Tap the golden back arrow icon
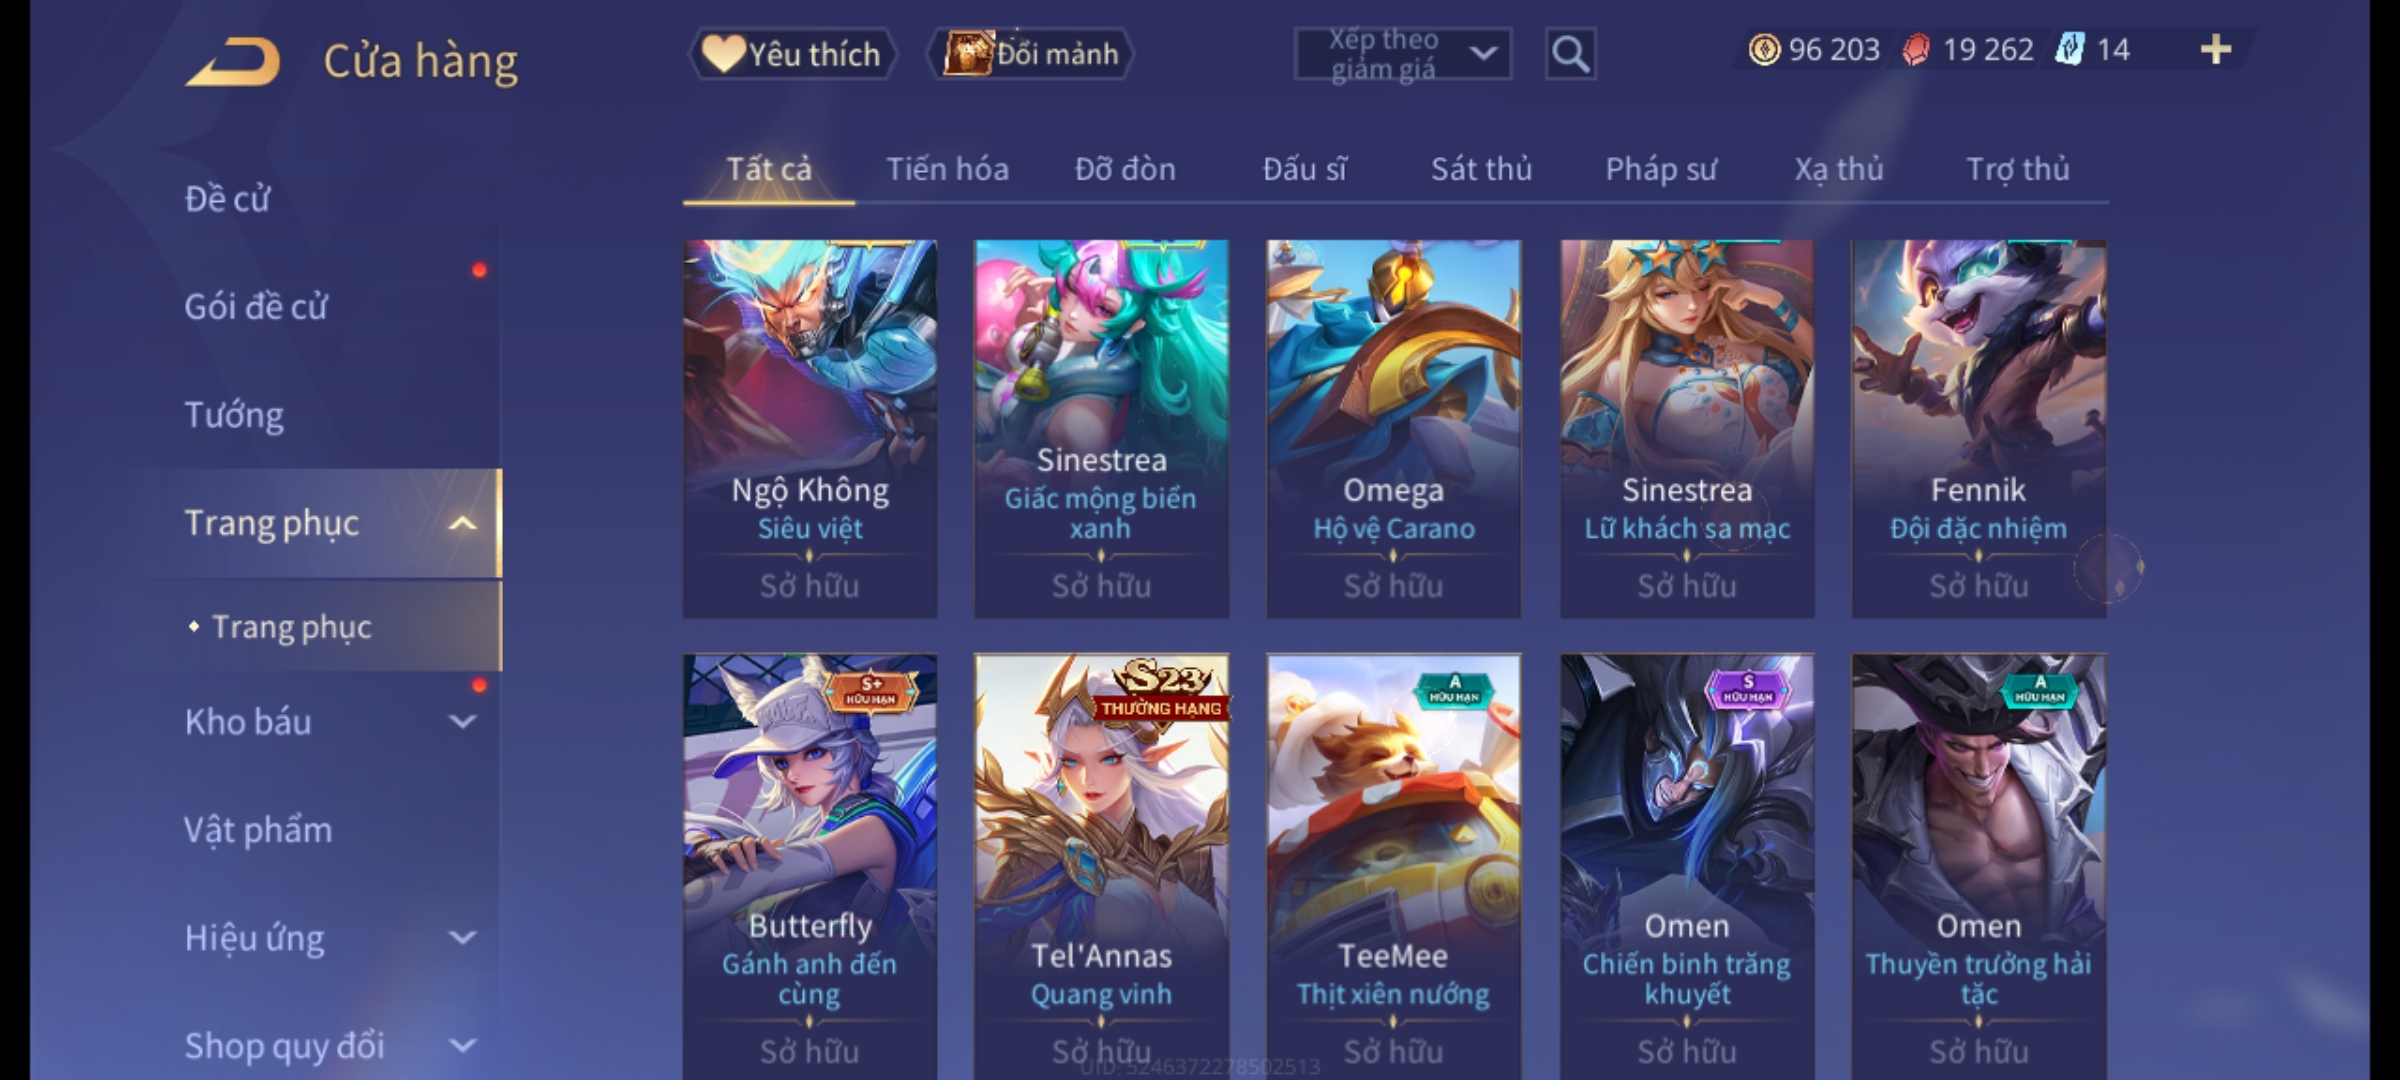This screenshot has height=1080, width=2400. [x=232, y=62]
